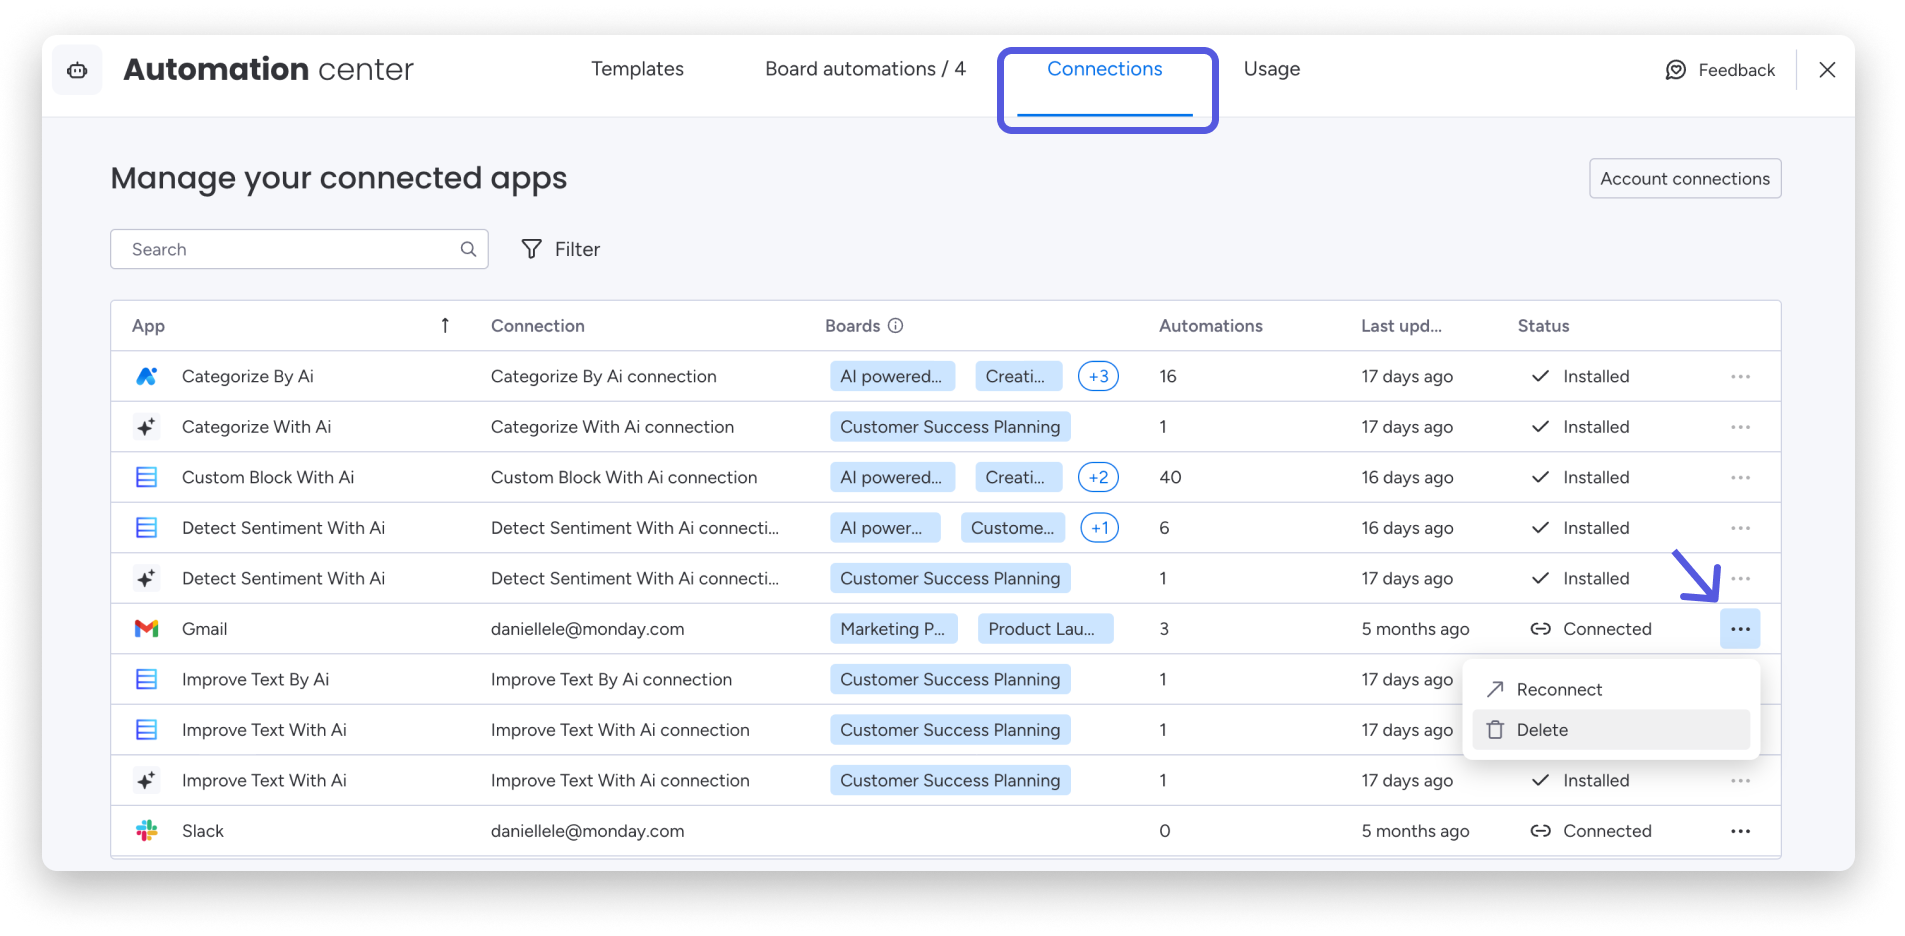
Task: Click the Slack app icon
Action: [146, 830]
